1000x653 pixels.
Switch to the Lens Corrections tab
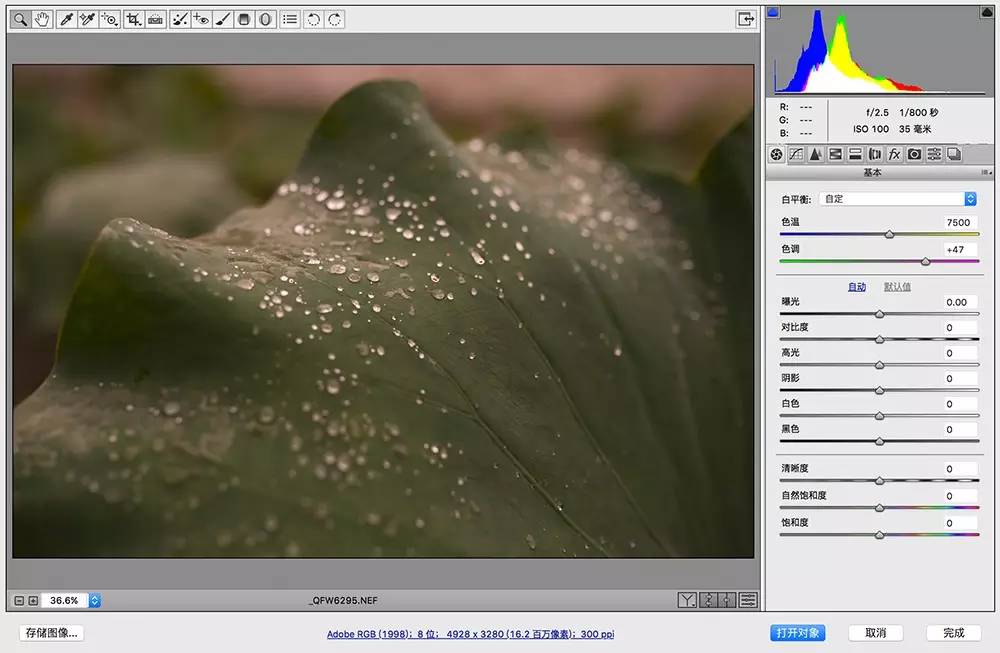(x=875, y=154)
